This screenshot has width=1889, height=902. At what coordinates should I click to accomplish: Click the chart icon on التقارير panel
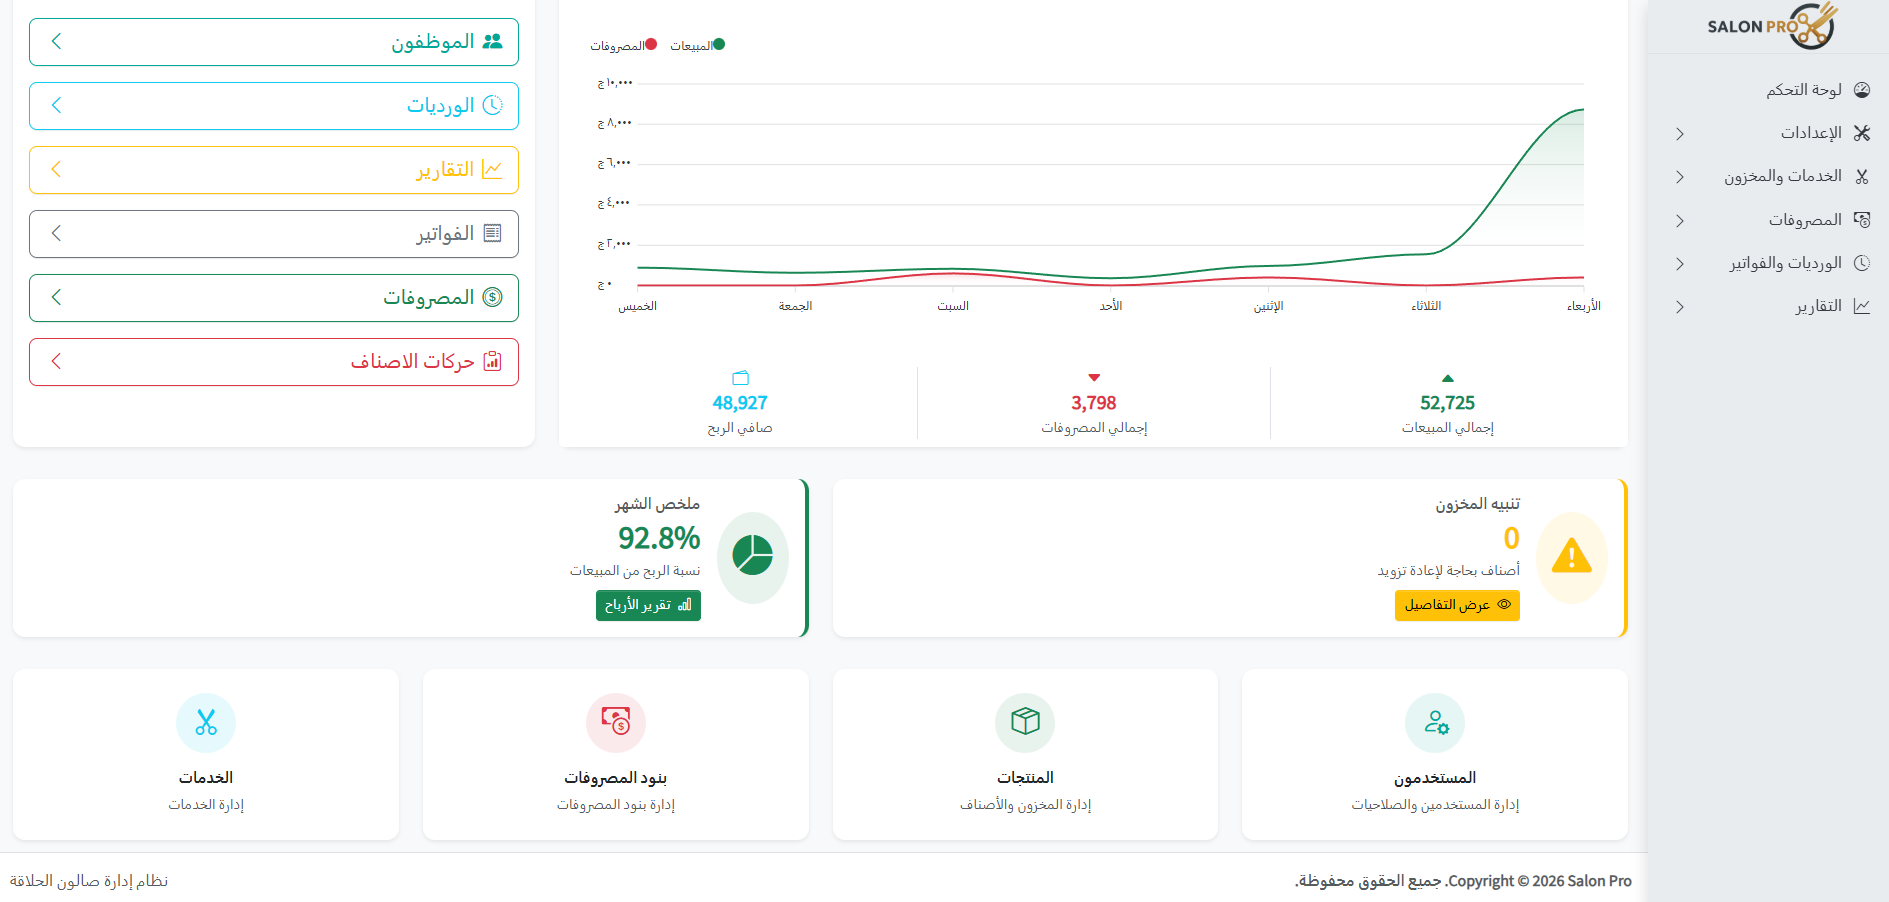(492, 169)
